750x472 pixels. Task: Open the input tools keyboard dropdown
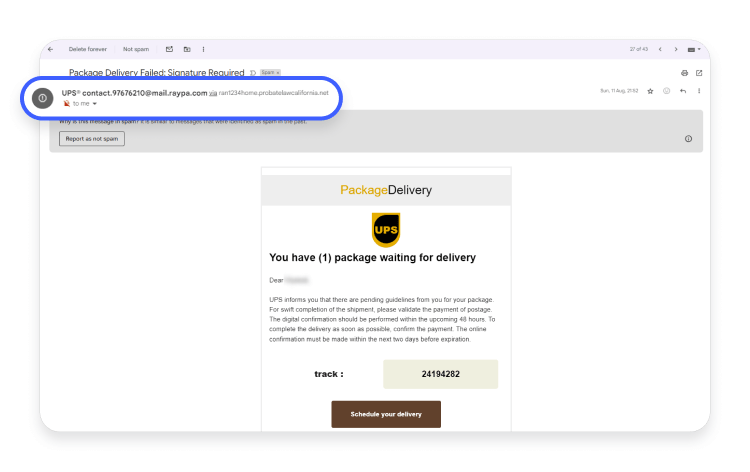tap(694, 49)
